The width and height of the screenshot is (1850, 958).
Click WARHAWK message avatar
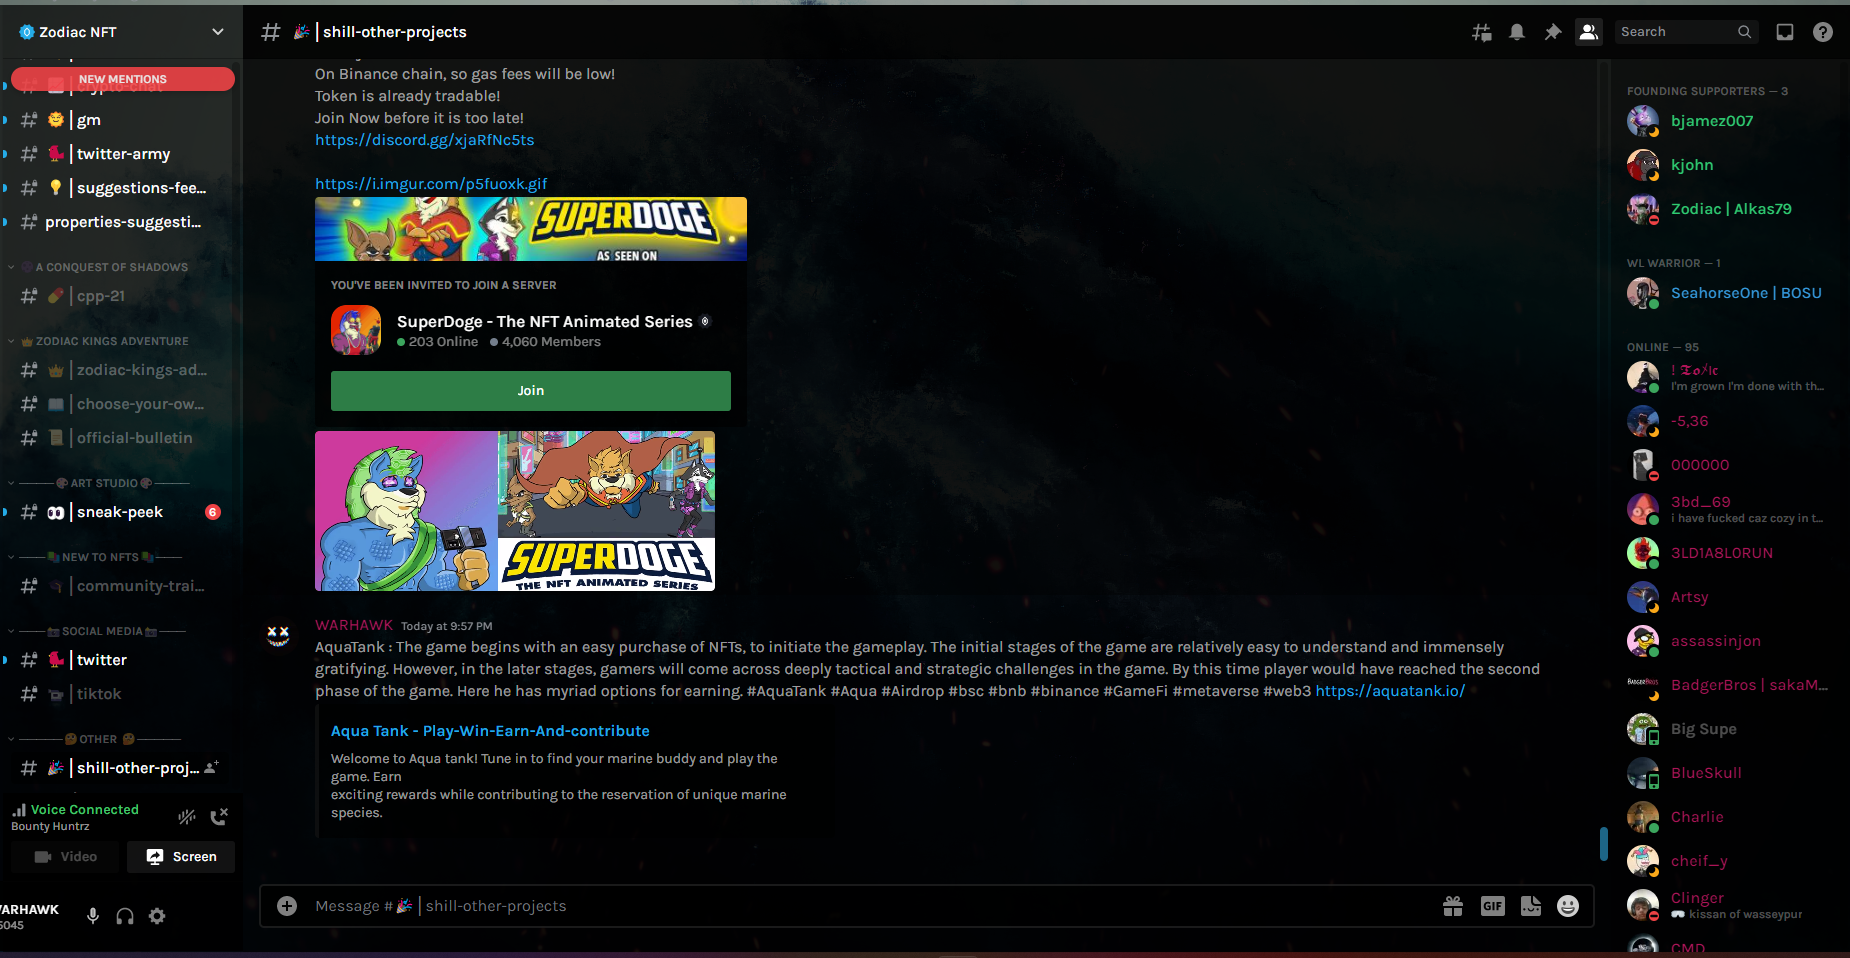(278, 636)
